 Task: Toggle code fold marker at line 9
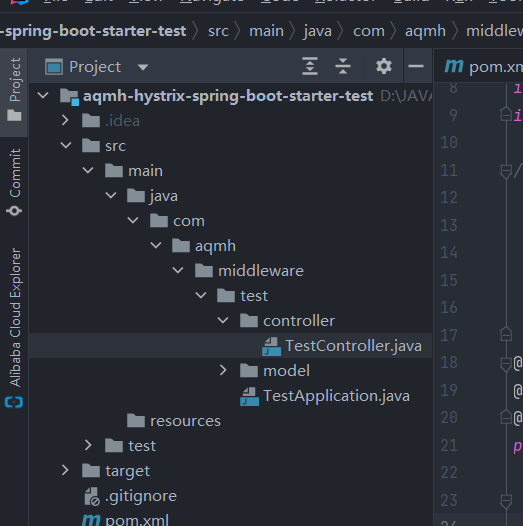click(x=506, y=114)
